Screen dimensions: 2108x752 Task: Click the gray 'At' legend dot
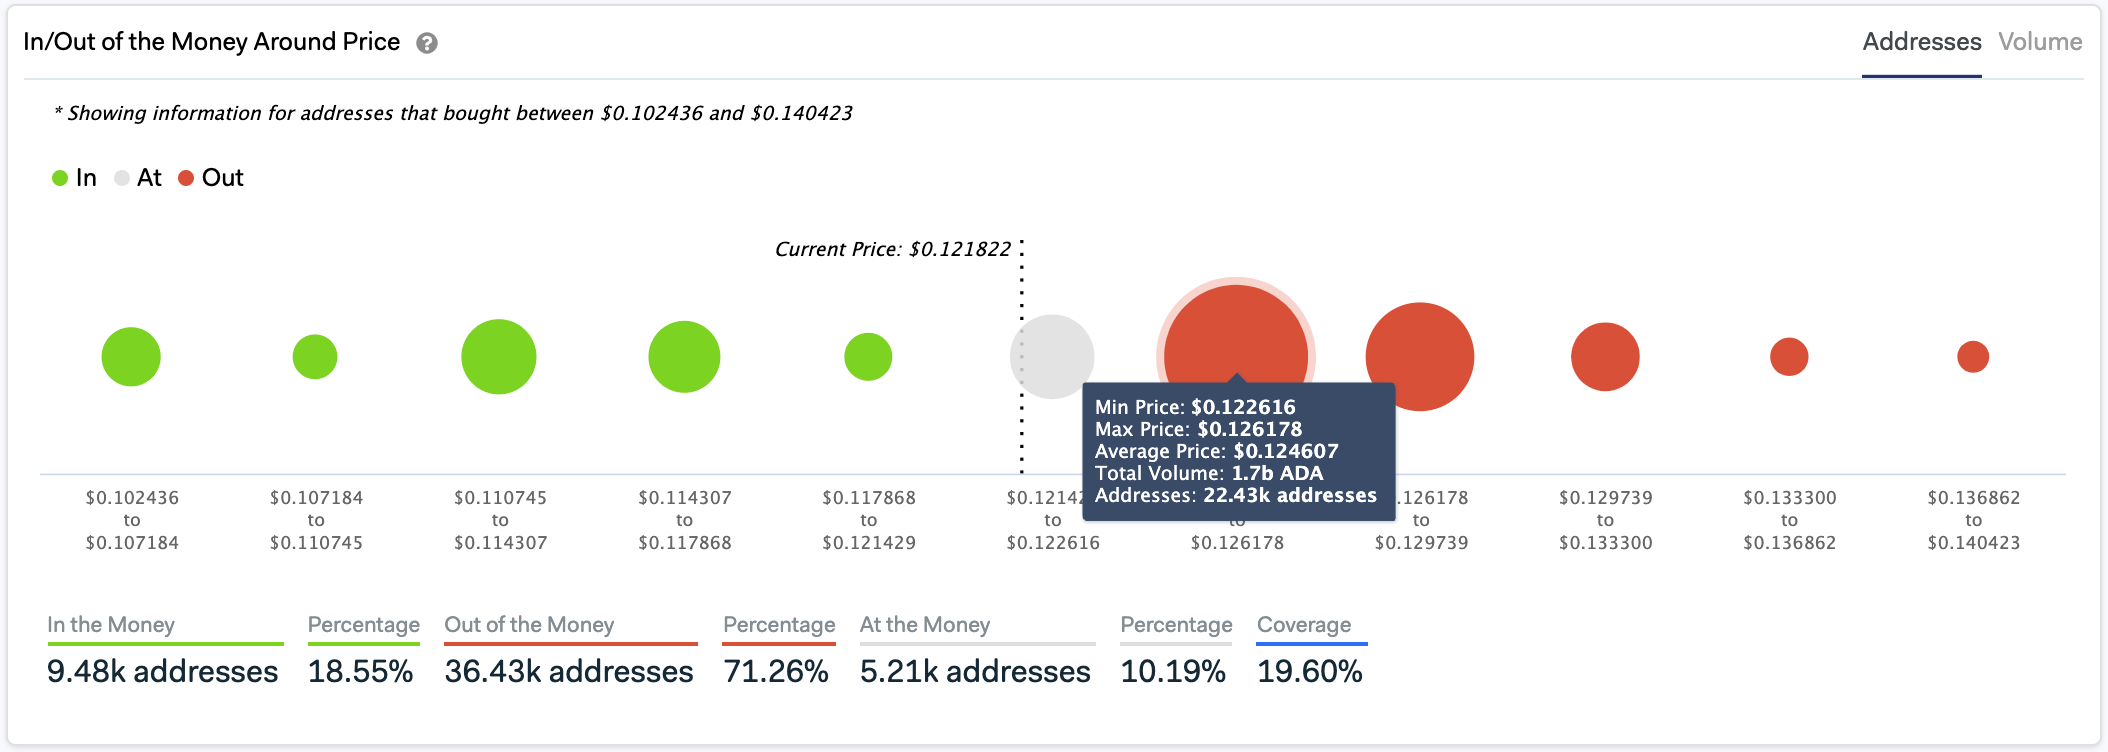point(122,177)
